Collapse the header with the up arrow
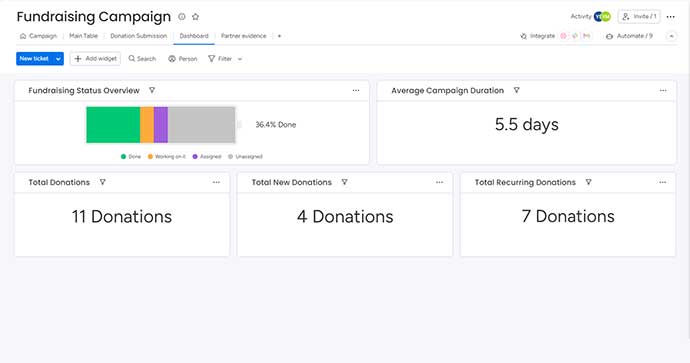The width and height of the screenshot is (690, 363). click(672, 36)
